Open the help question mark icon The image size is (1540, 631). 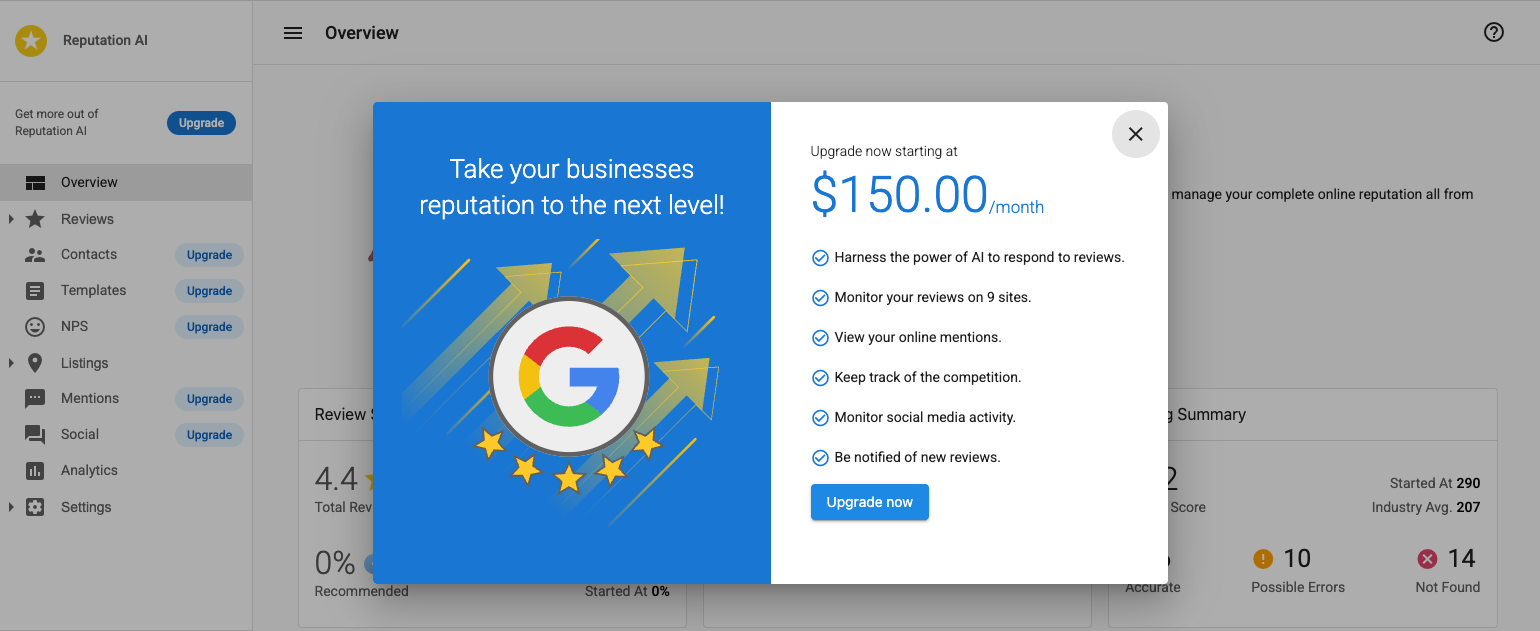(1494, 33)
